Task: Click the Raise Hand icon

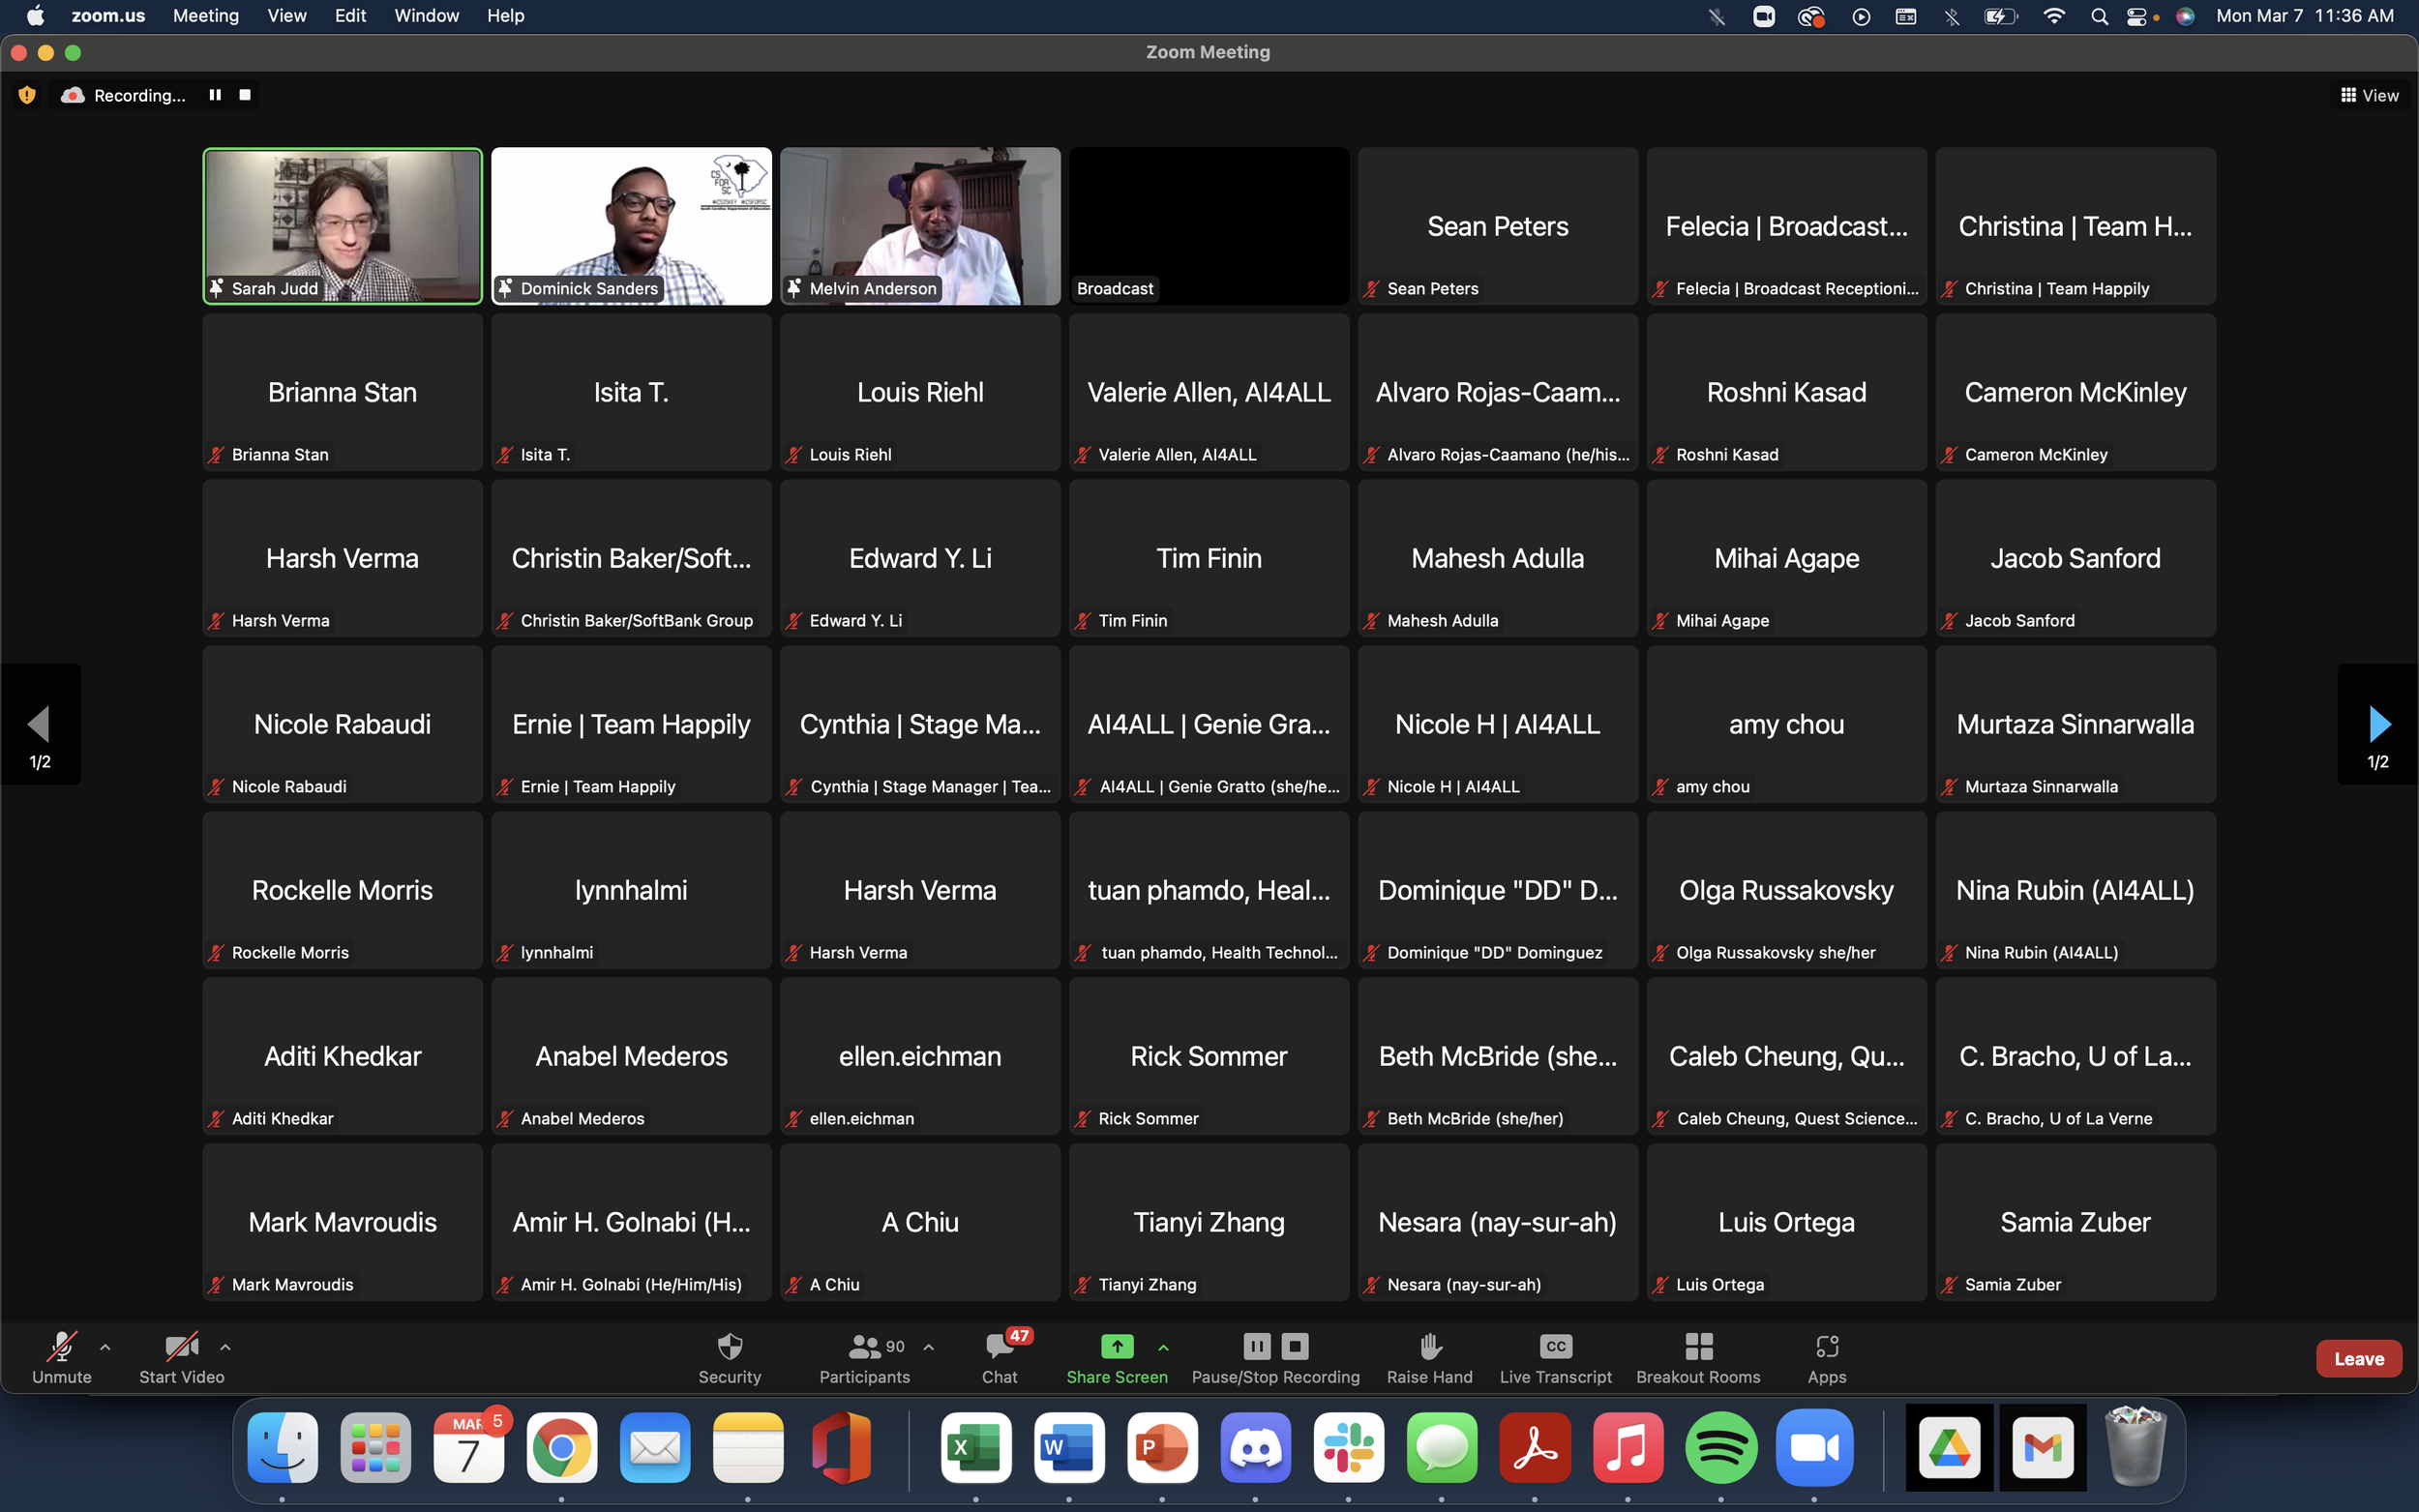Action: click(x=1430, y=1346)
